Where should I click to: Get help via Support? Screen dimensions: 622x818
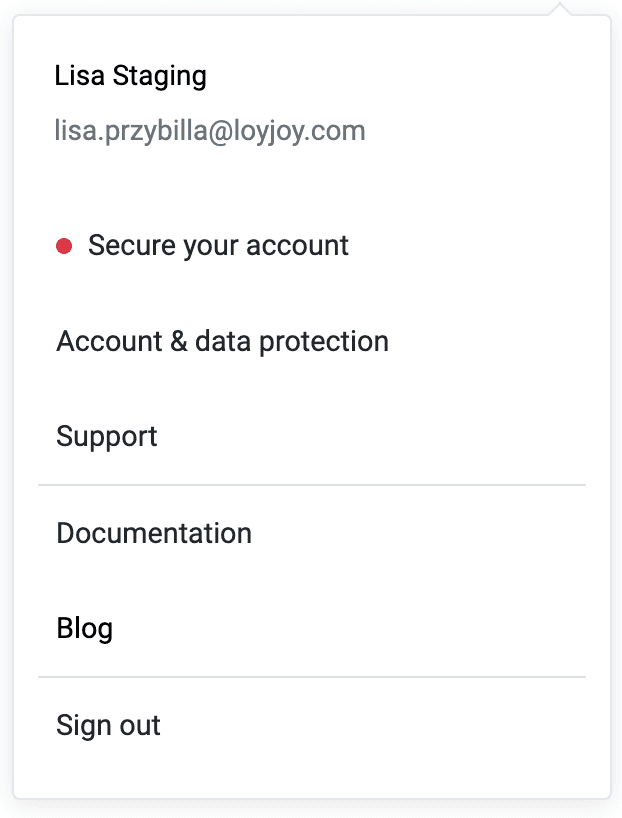pyautogui.click(x=106, y=437)
